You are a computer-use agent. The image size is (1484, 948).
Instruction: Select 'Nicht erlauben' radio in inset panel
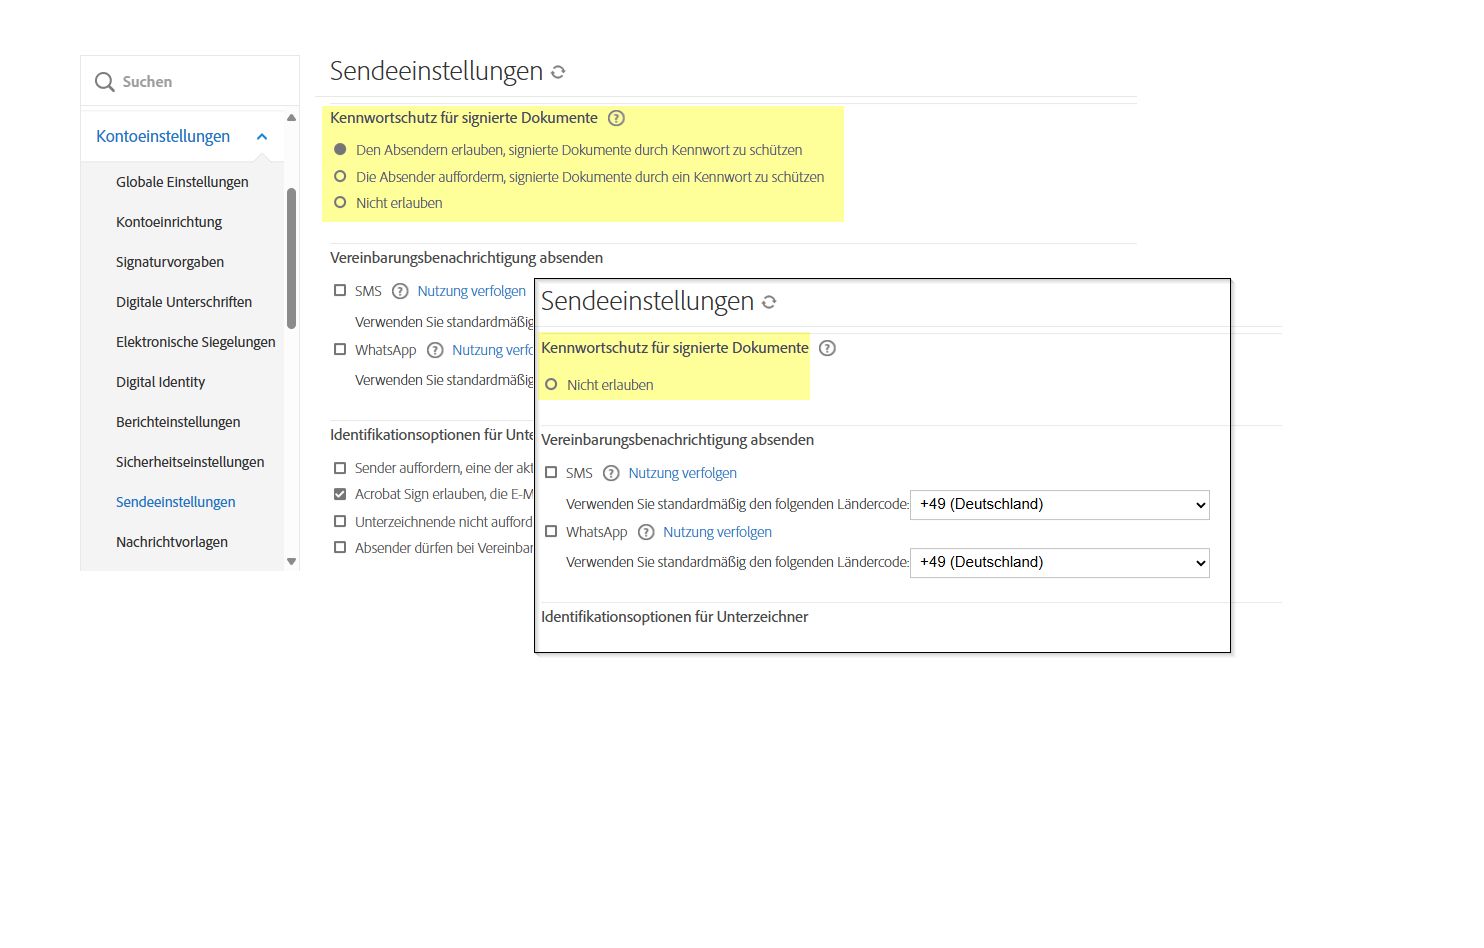(551, 384)
